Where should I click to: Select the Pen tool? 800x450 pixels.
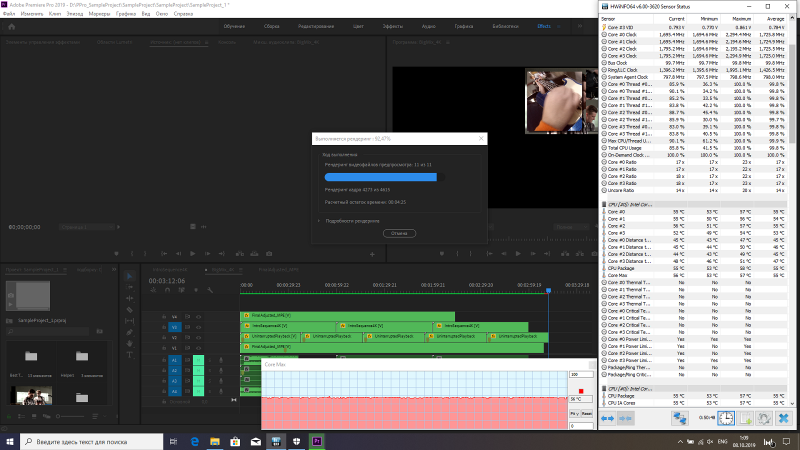tap(130, 332)
